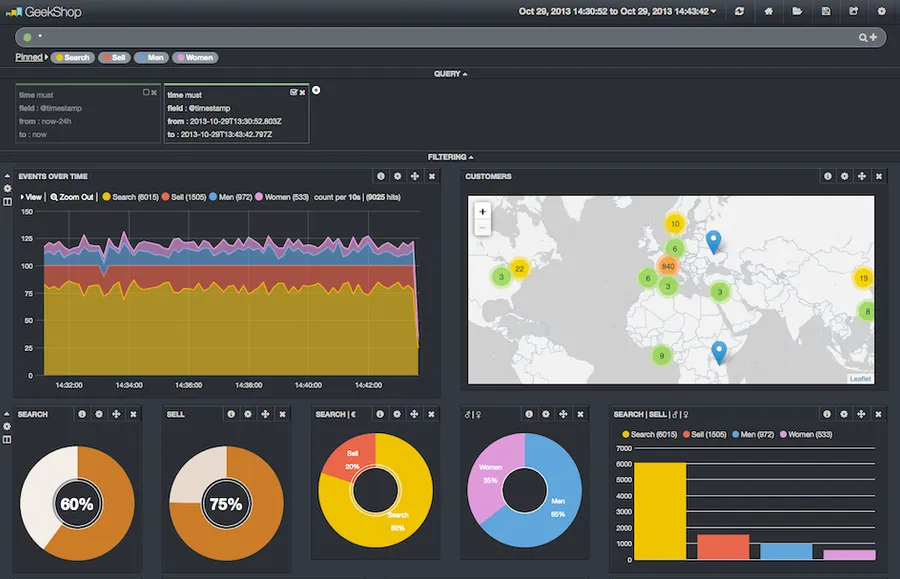Show info for Search | Sell bar panel
Image resolution: width=900 pixels, height=579 pixels.
(x=827, y=414)
